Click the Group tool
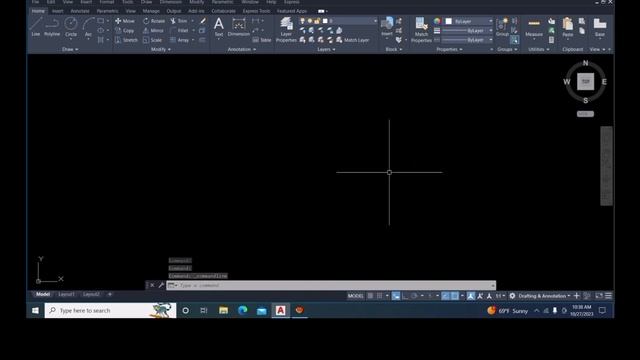Image resolution: width=640 pixels, height=360 pixels. (x=502, y=27)
